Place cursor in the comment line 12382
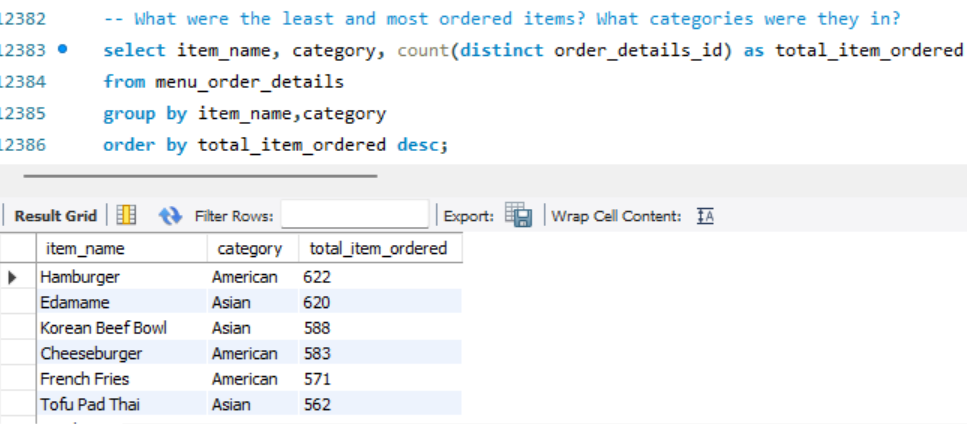 coord(502,18)
